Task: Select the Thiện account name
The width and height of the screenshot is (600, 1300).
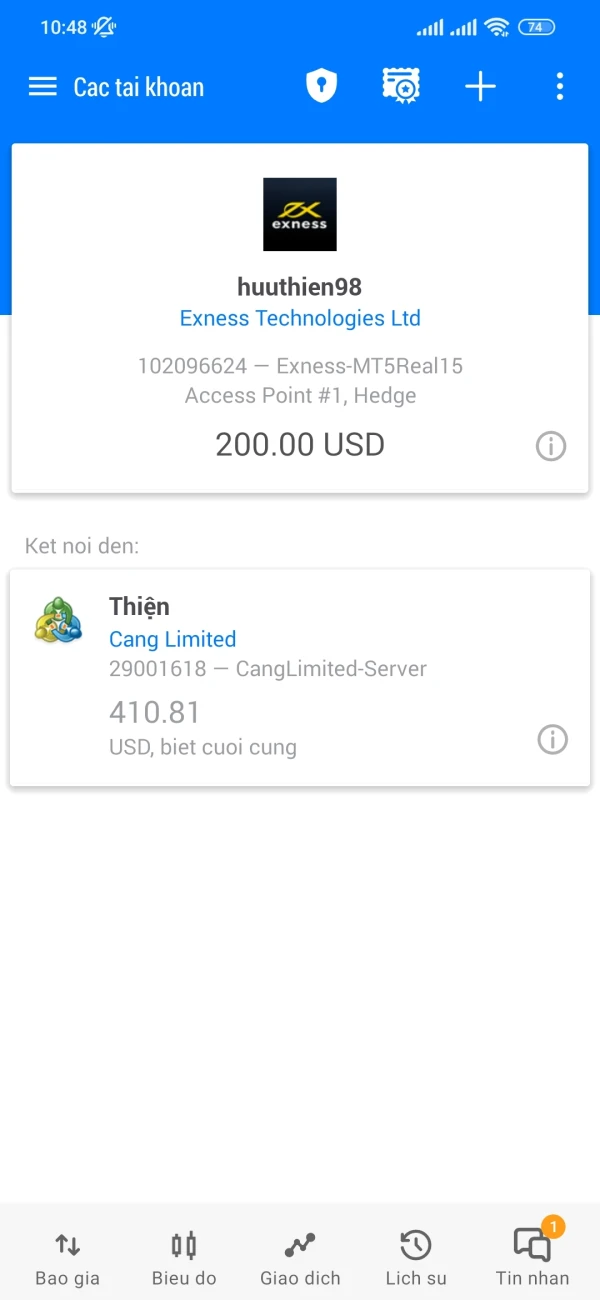Action: [139, 606]
